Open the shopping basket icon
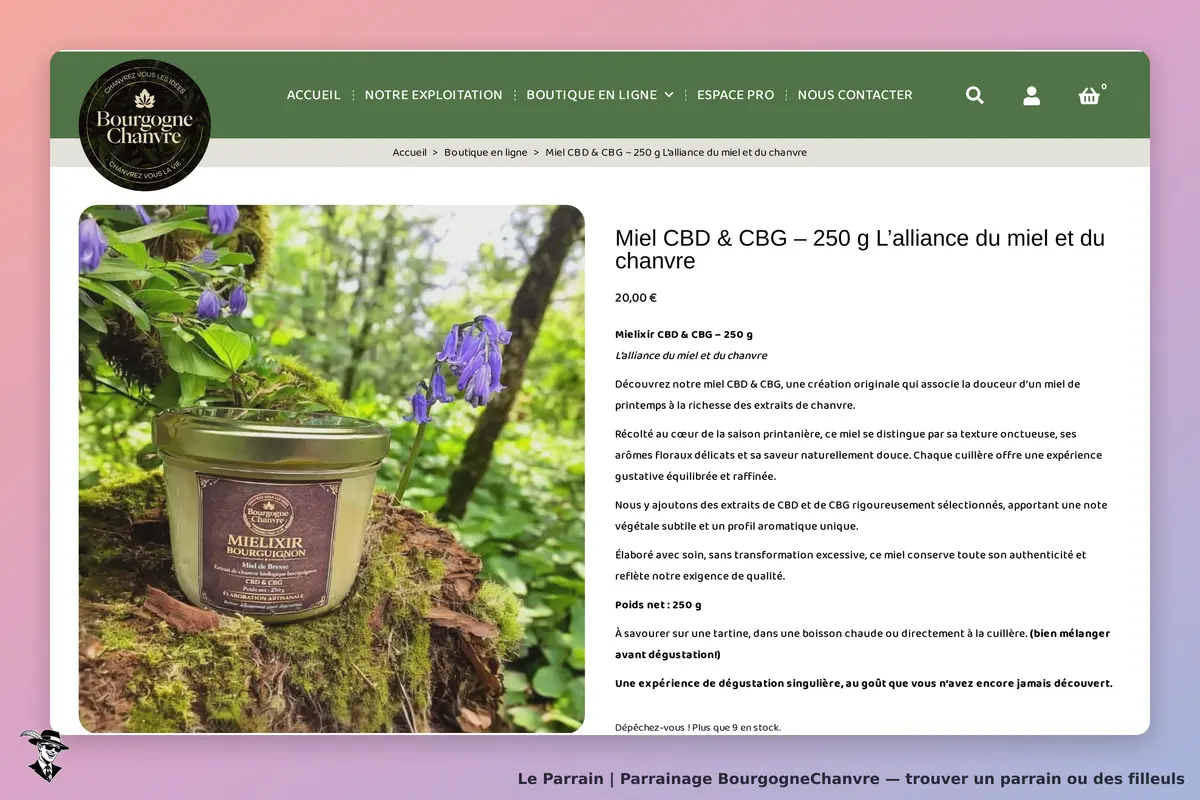1200x800 pixels. point(1089,96)
